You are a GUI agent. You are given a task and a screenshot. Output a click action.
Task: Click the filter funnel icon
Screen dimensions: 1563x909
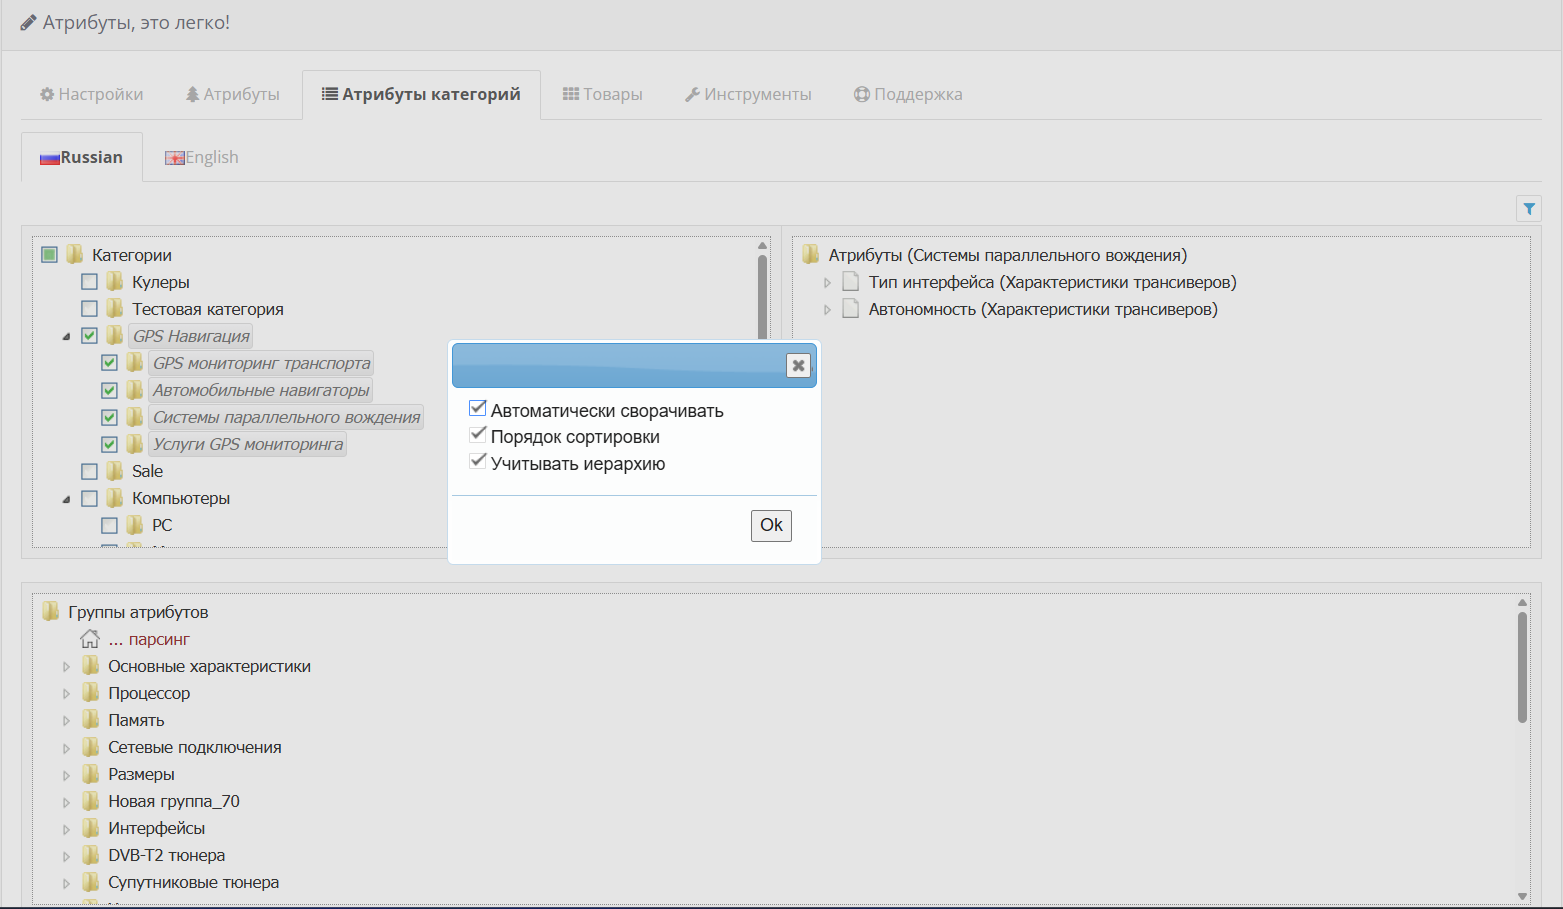[1528, 208]
